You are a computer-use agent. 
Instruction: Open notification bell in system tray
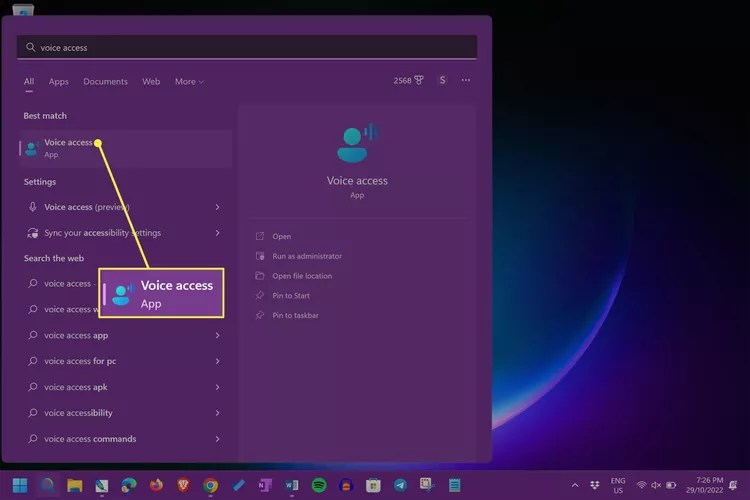(x=733, y=485)
